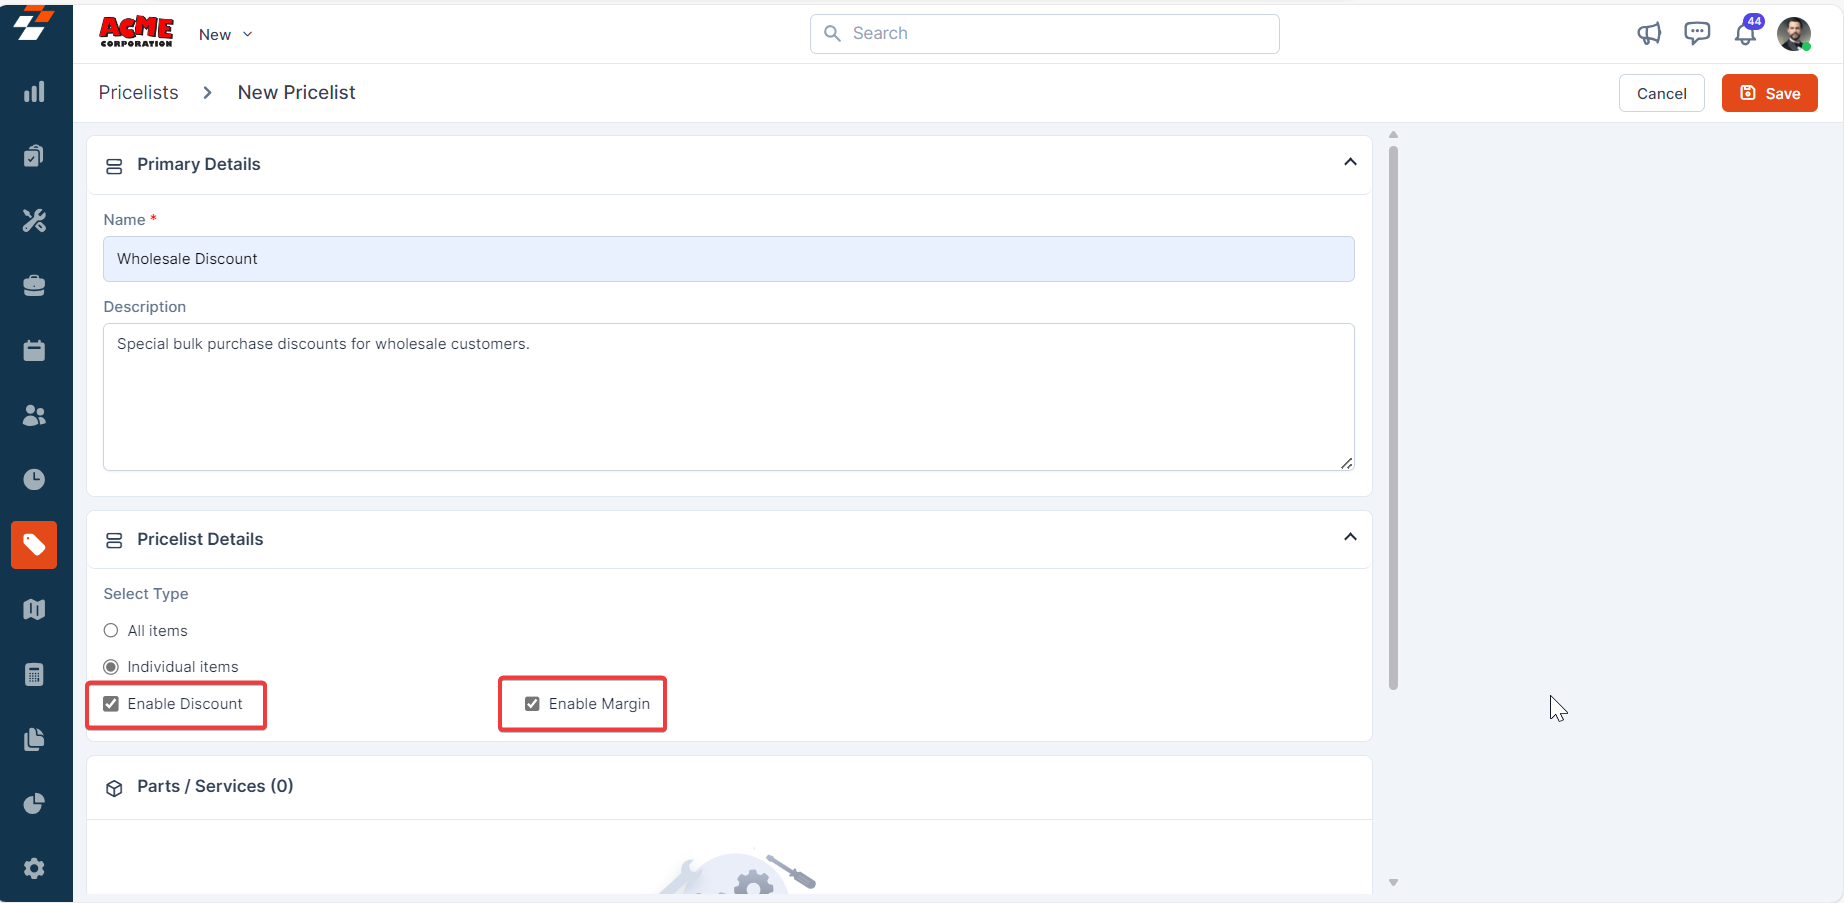Screen dimensions: 1844x903
Task: Open the notifications bell with 44 badge
Action: coord(1746,32)
